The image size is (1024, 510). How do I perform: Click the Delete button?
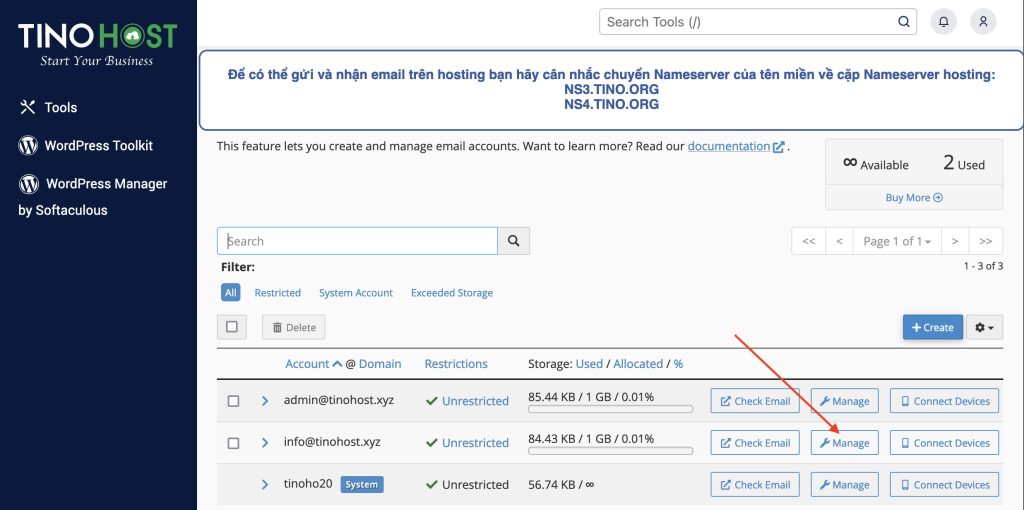click(293, 327)
